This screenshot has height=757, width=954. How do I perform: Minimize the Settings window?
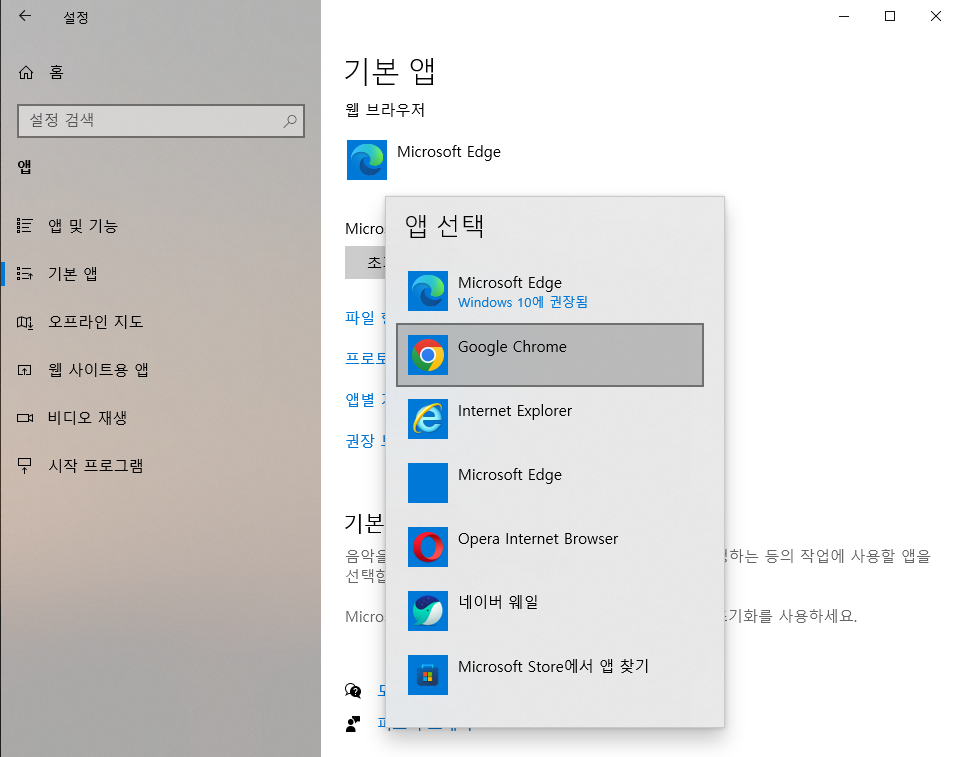pyautogui.click(x=844, y=16)
